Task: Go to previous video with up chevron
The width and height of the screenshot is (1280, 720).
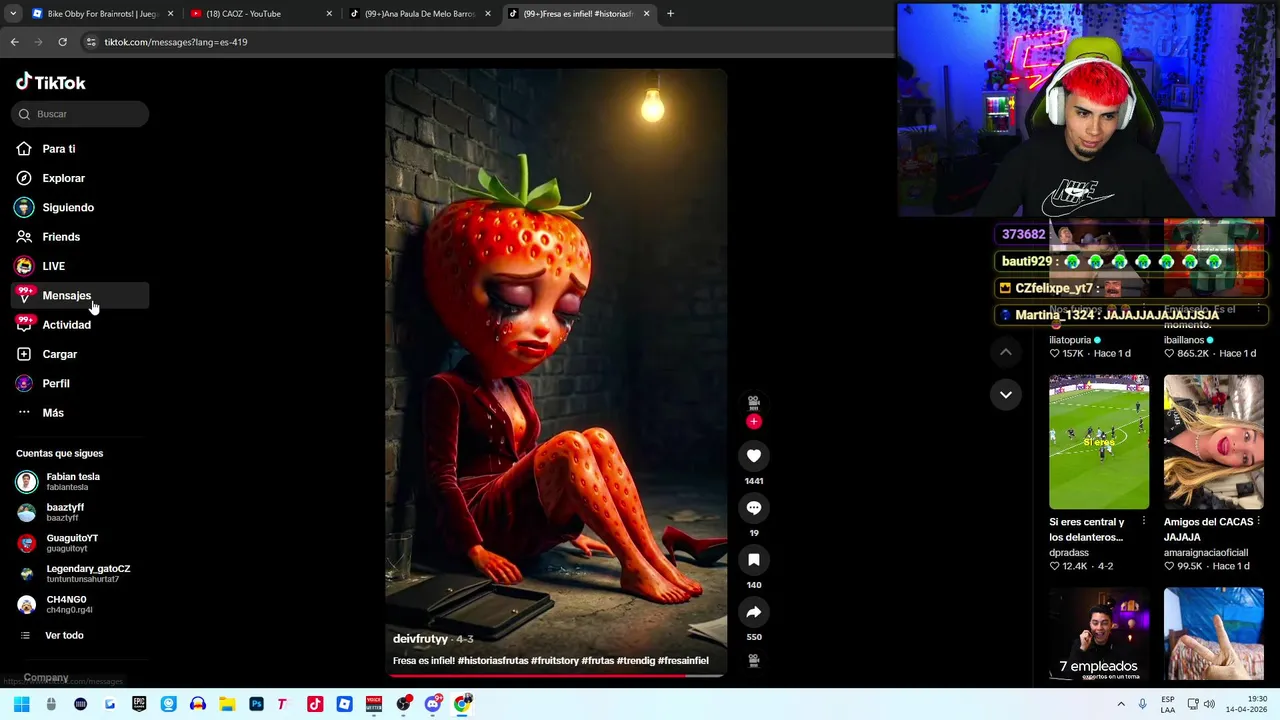Action: pyautogui.click(x=1006, y=352)
